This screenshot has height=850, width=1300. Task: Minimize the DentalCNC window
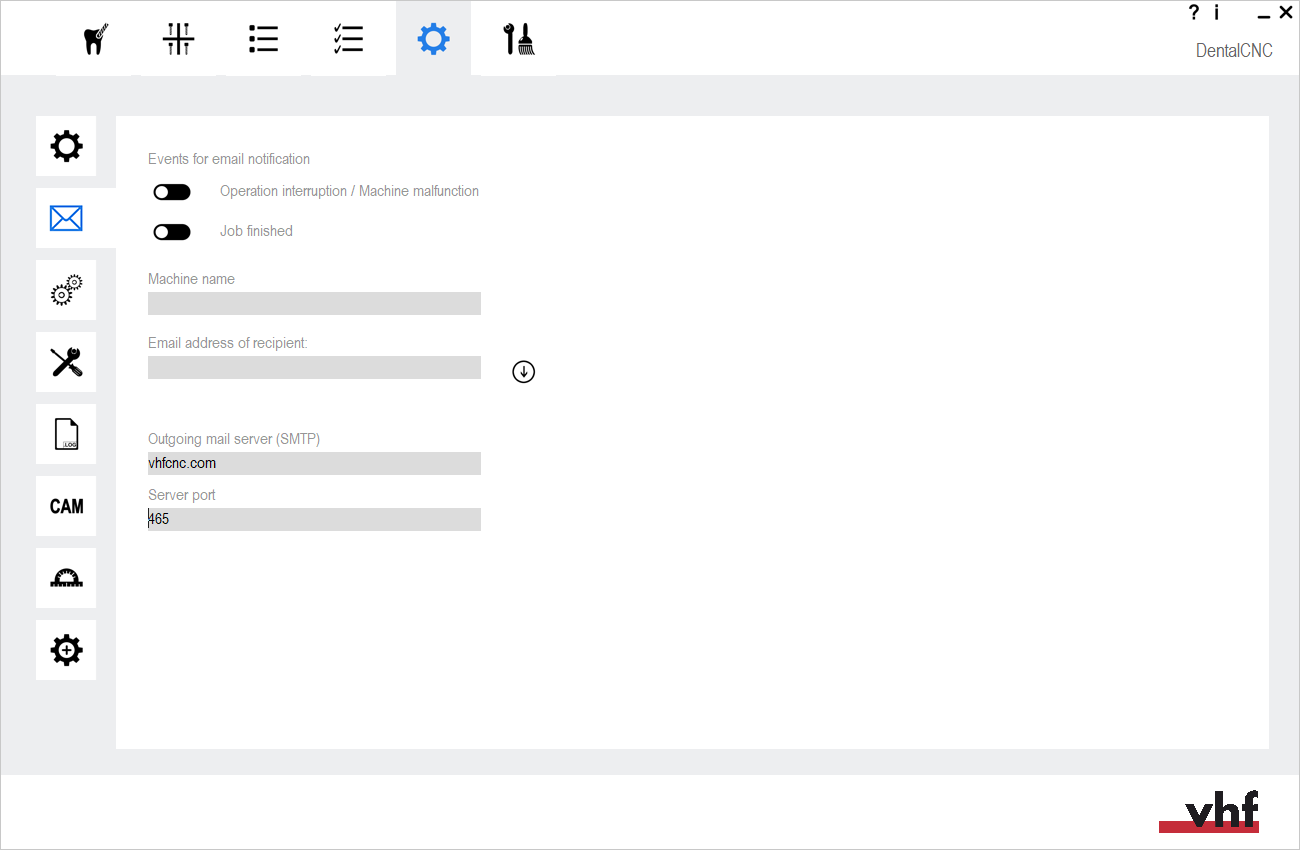(x=1264, y=15)
